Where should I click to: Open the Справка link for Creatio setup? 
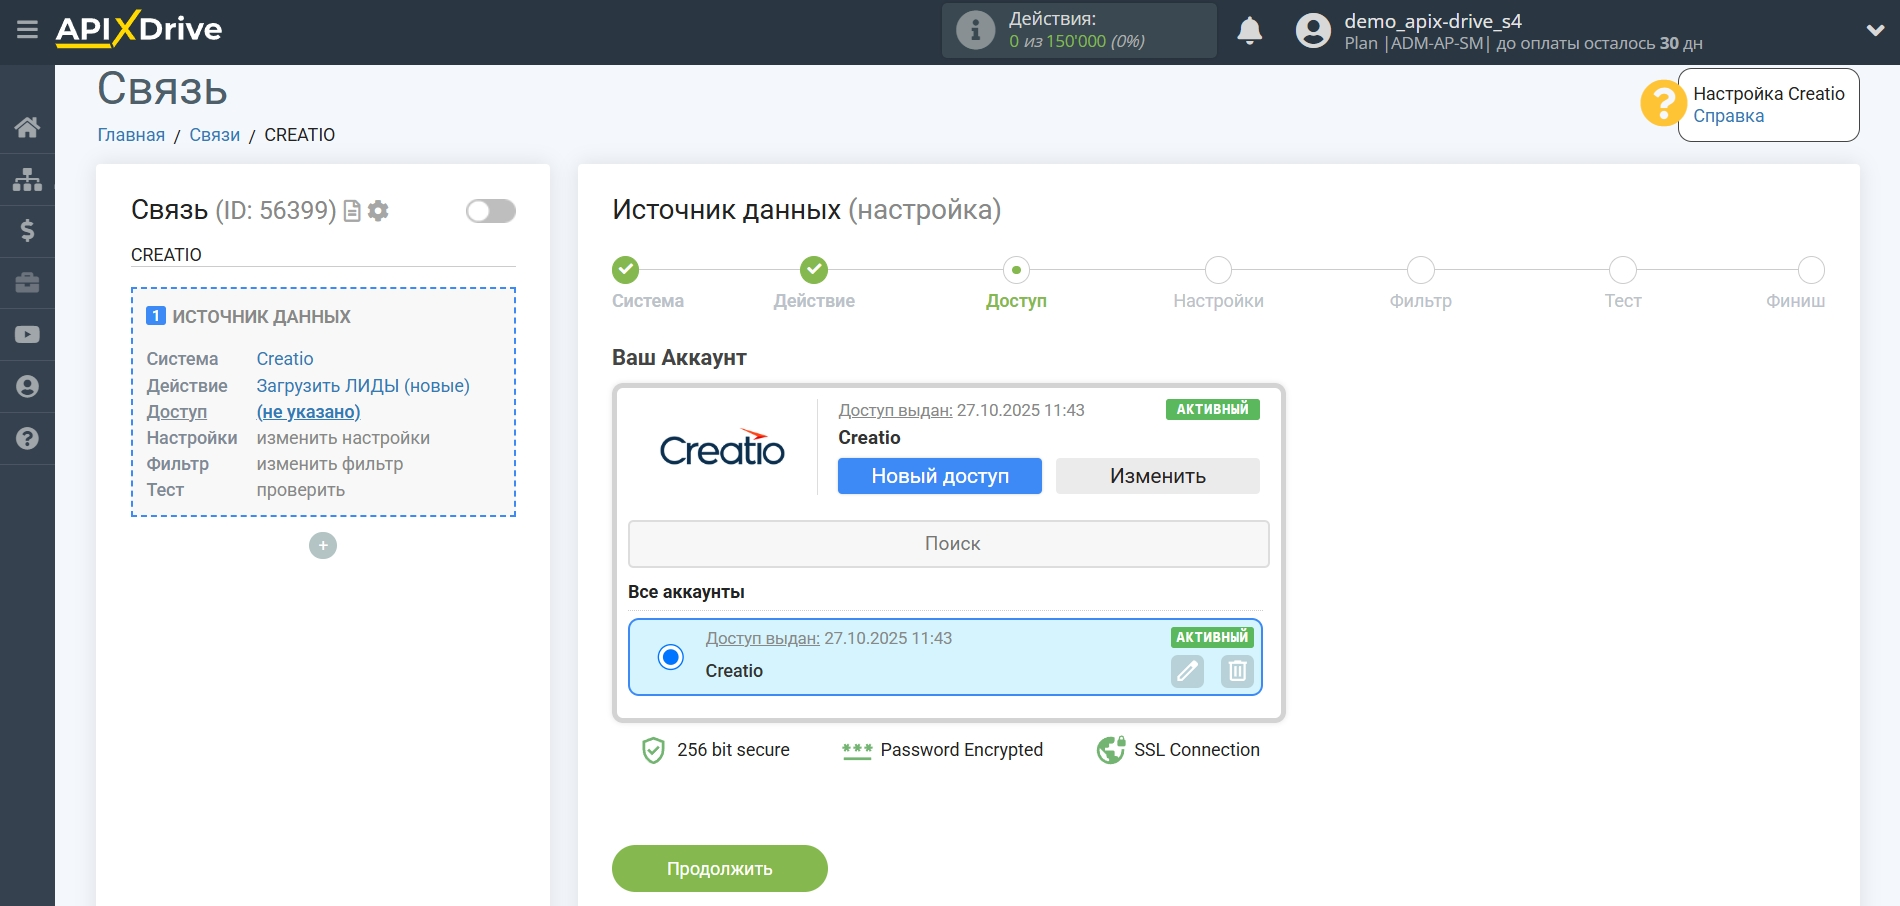point(1728,116)
